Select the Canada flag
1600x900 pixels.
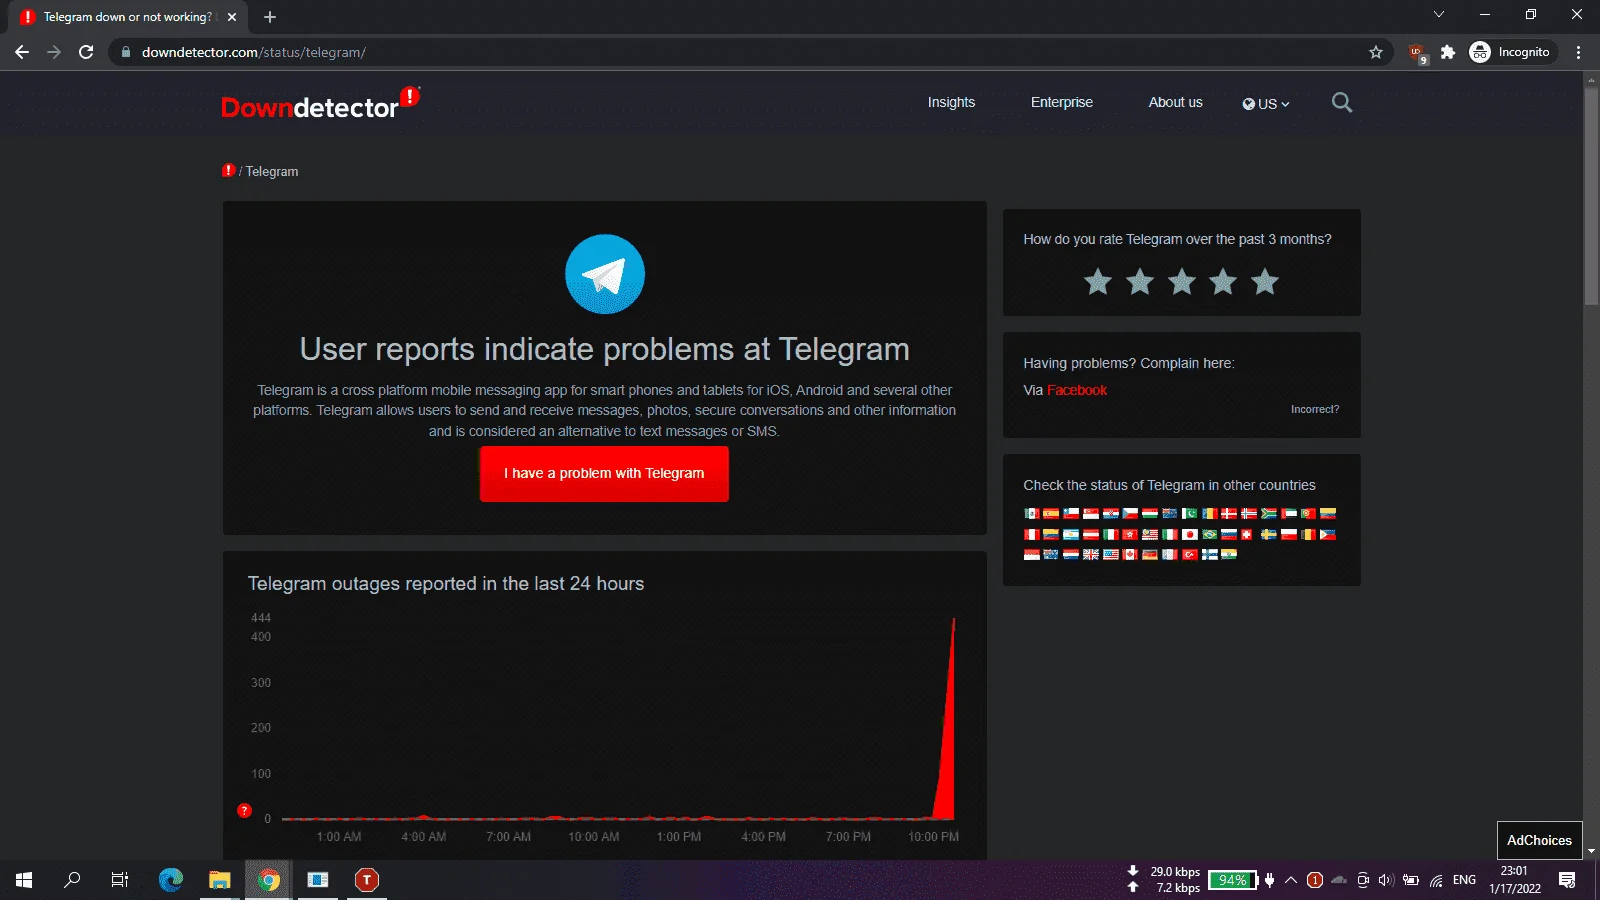pos(1130,554)
